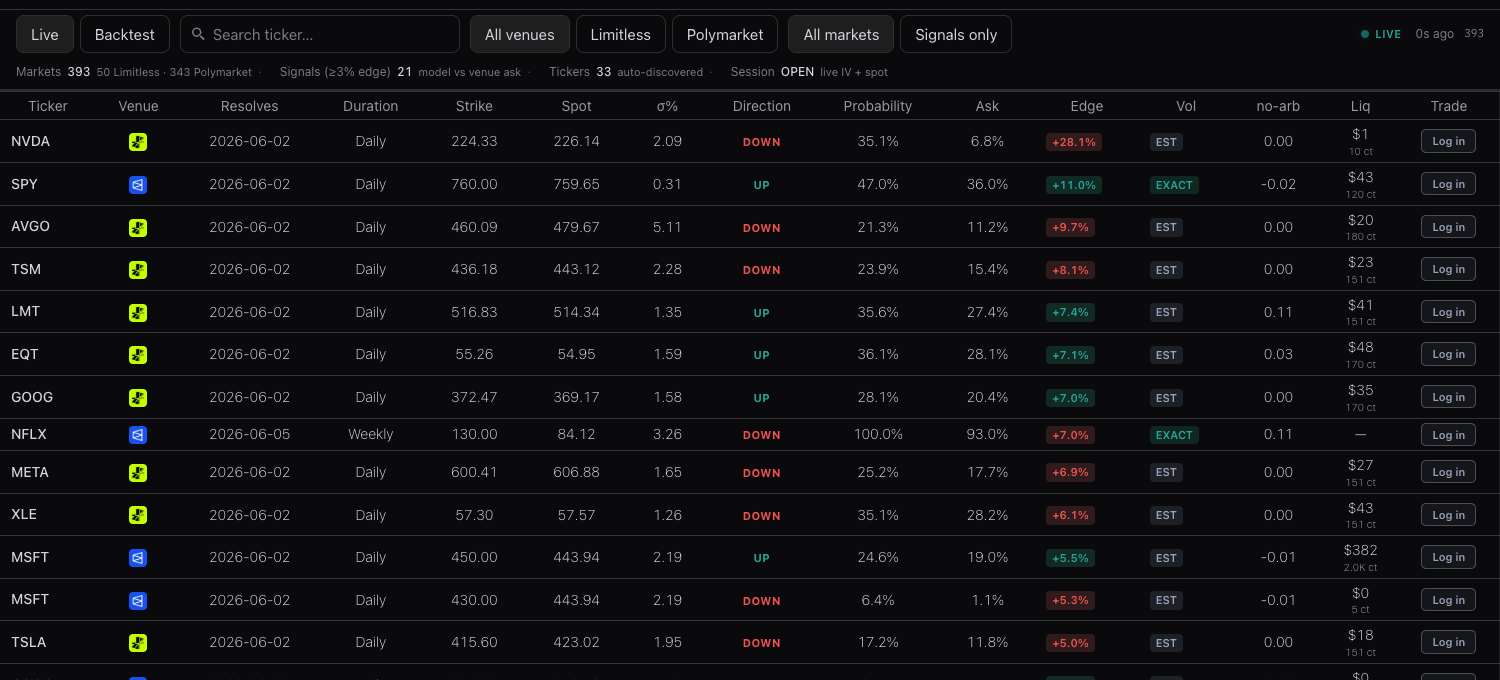
Task: Click the GOOG ticker cell
Action: 32,397
